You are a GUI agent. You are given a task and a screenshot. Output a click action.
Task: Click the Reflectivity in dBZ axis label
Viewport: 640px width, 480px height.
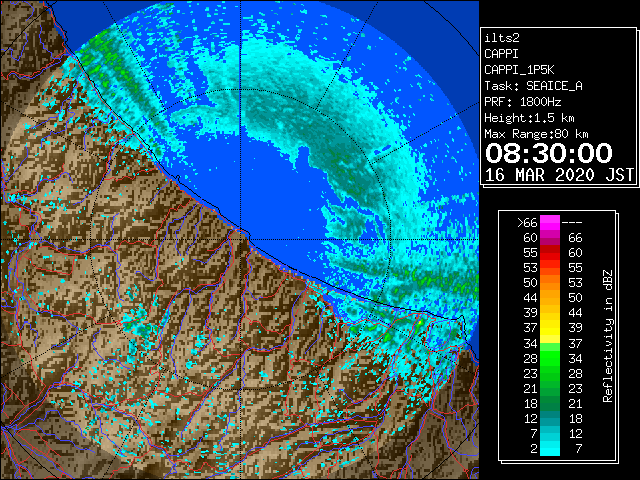click(x=608, y=336)
